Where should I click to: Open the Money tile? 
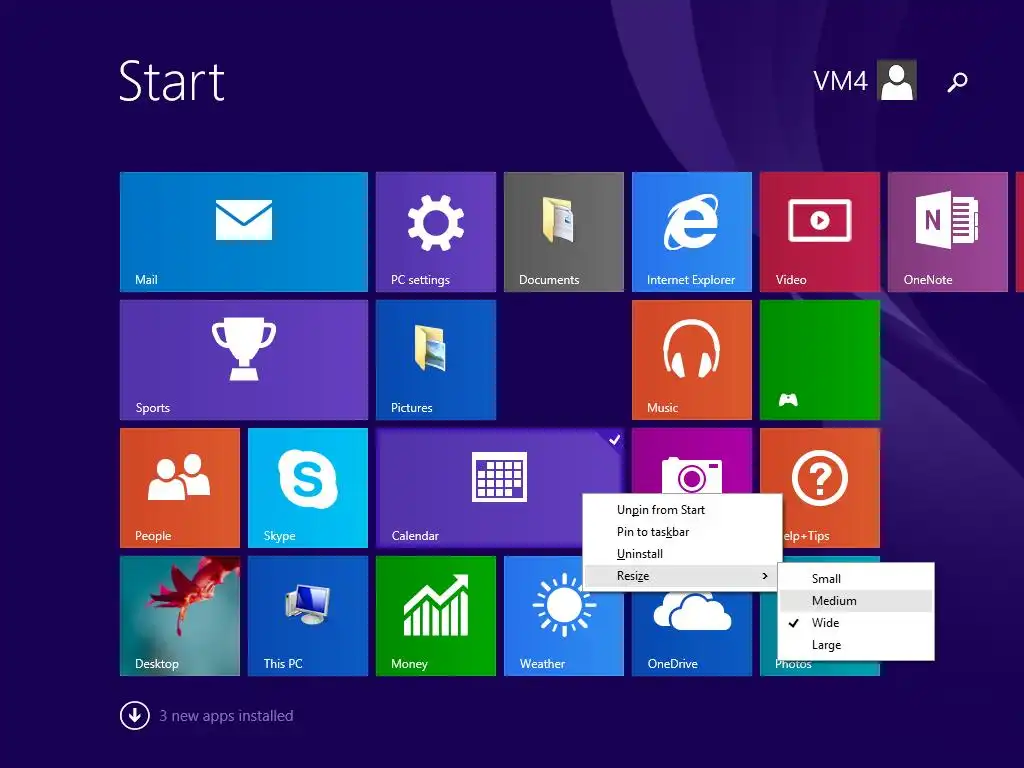(x=436, y=616)
